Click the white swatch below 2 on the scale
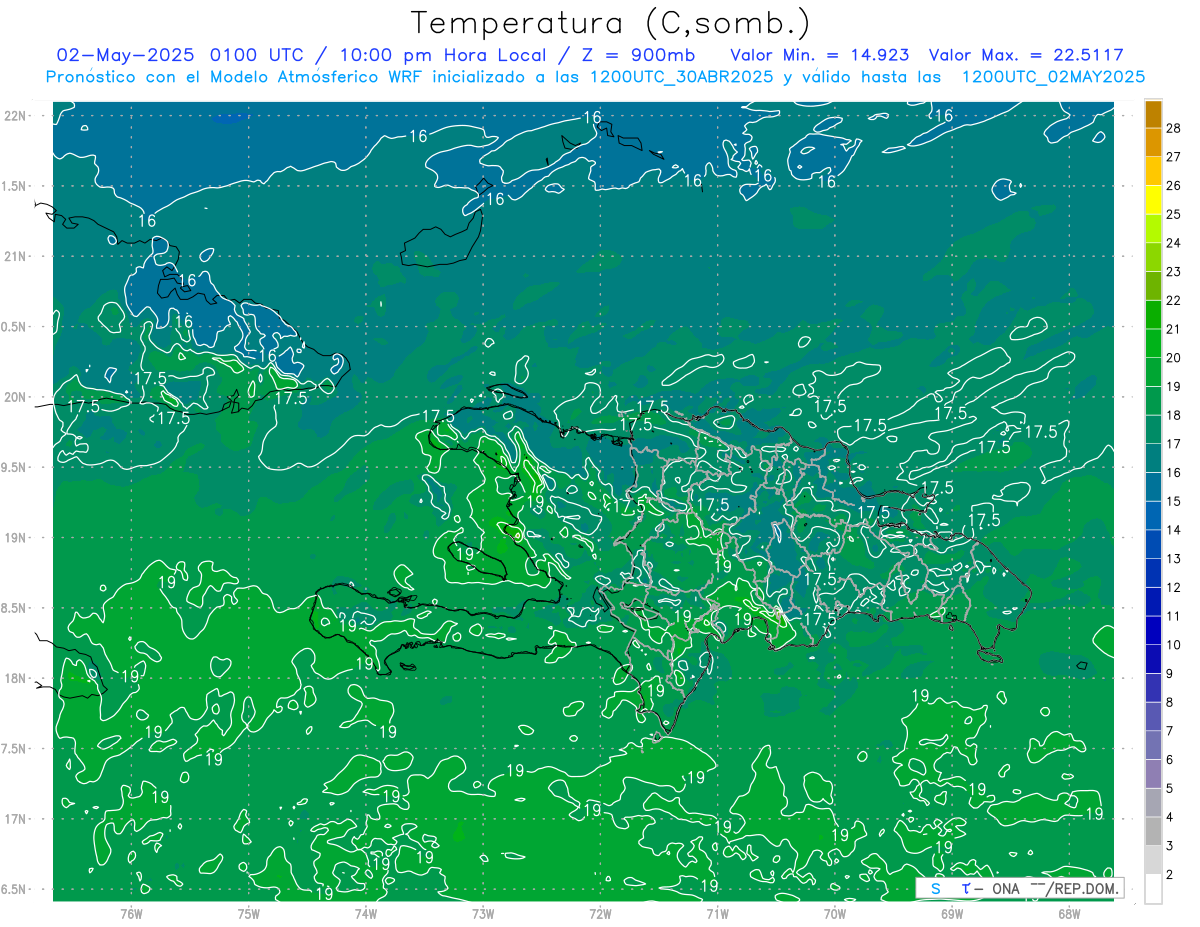This screenshot has height=927, width=1200. point(1153,889)
